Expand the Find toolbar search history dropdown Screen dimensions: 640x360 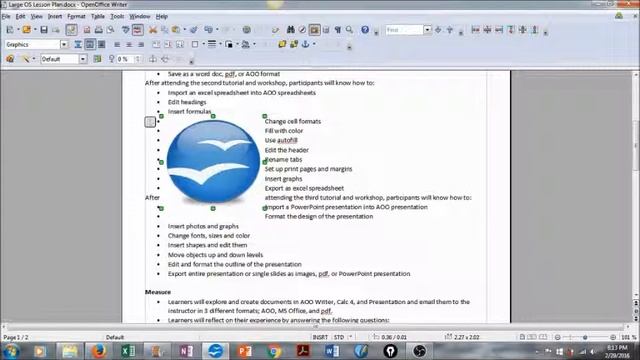point(427,30)
